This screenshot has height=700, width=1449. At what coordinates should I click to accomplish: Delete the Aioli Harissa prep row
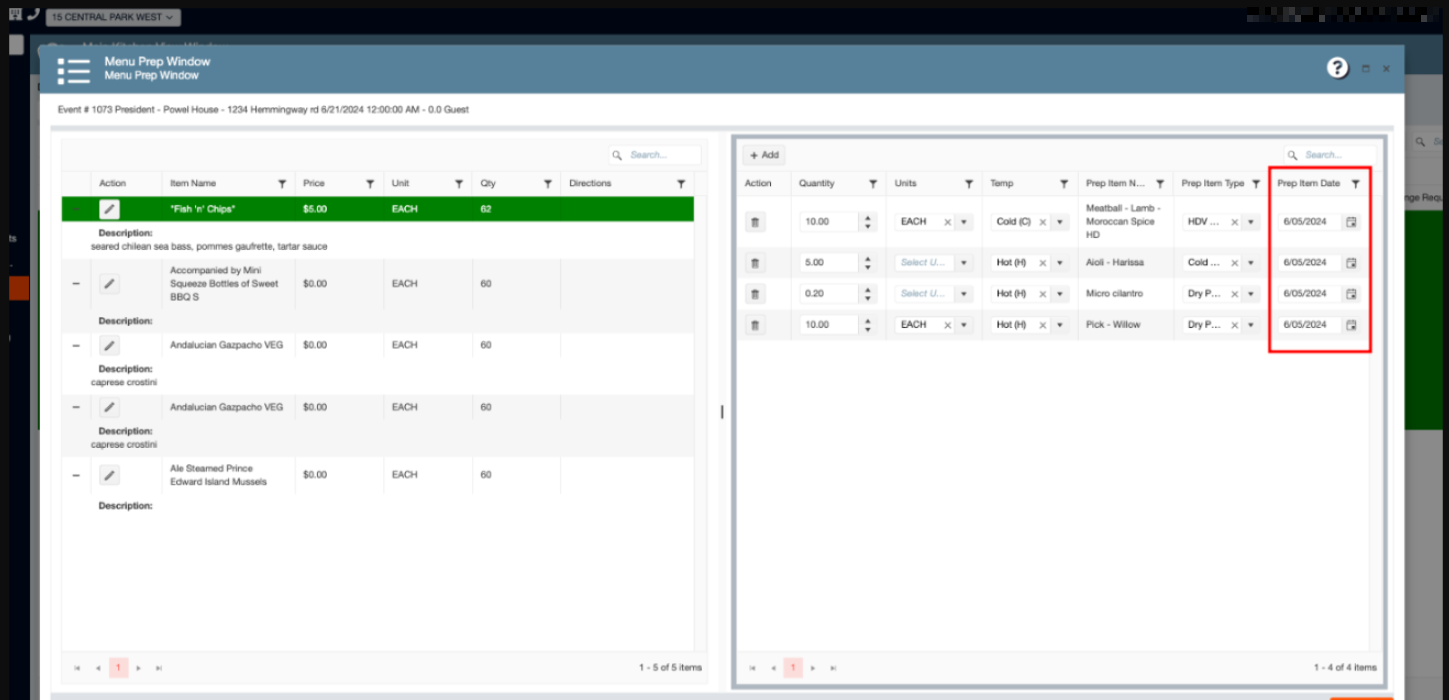tap(755, 263)
